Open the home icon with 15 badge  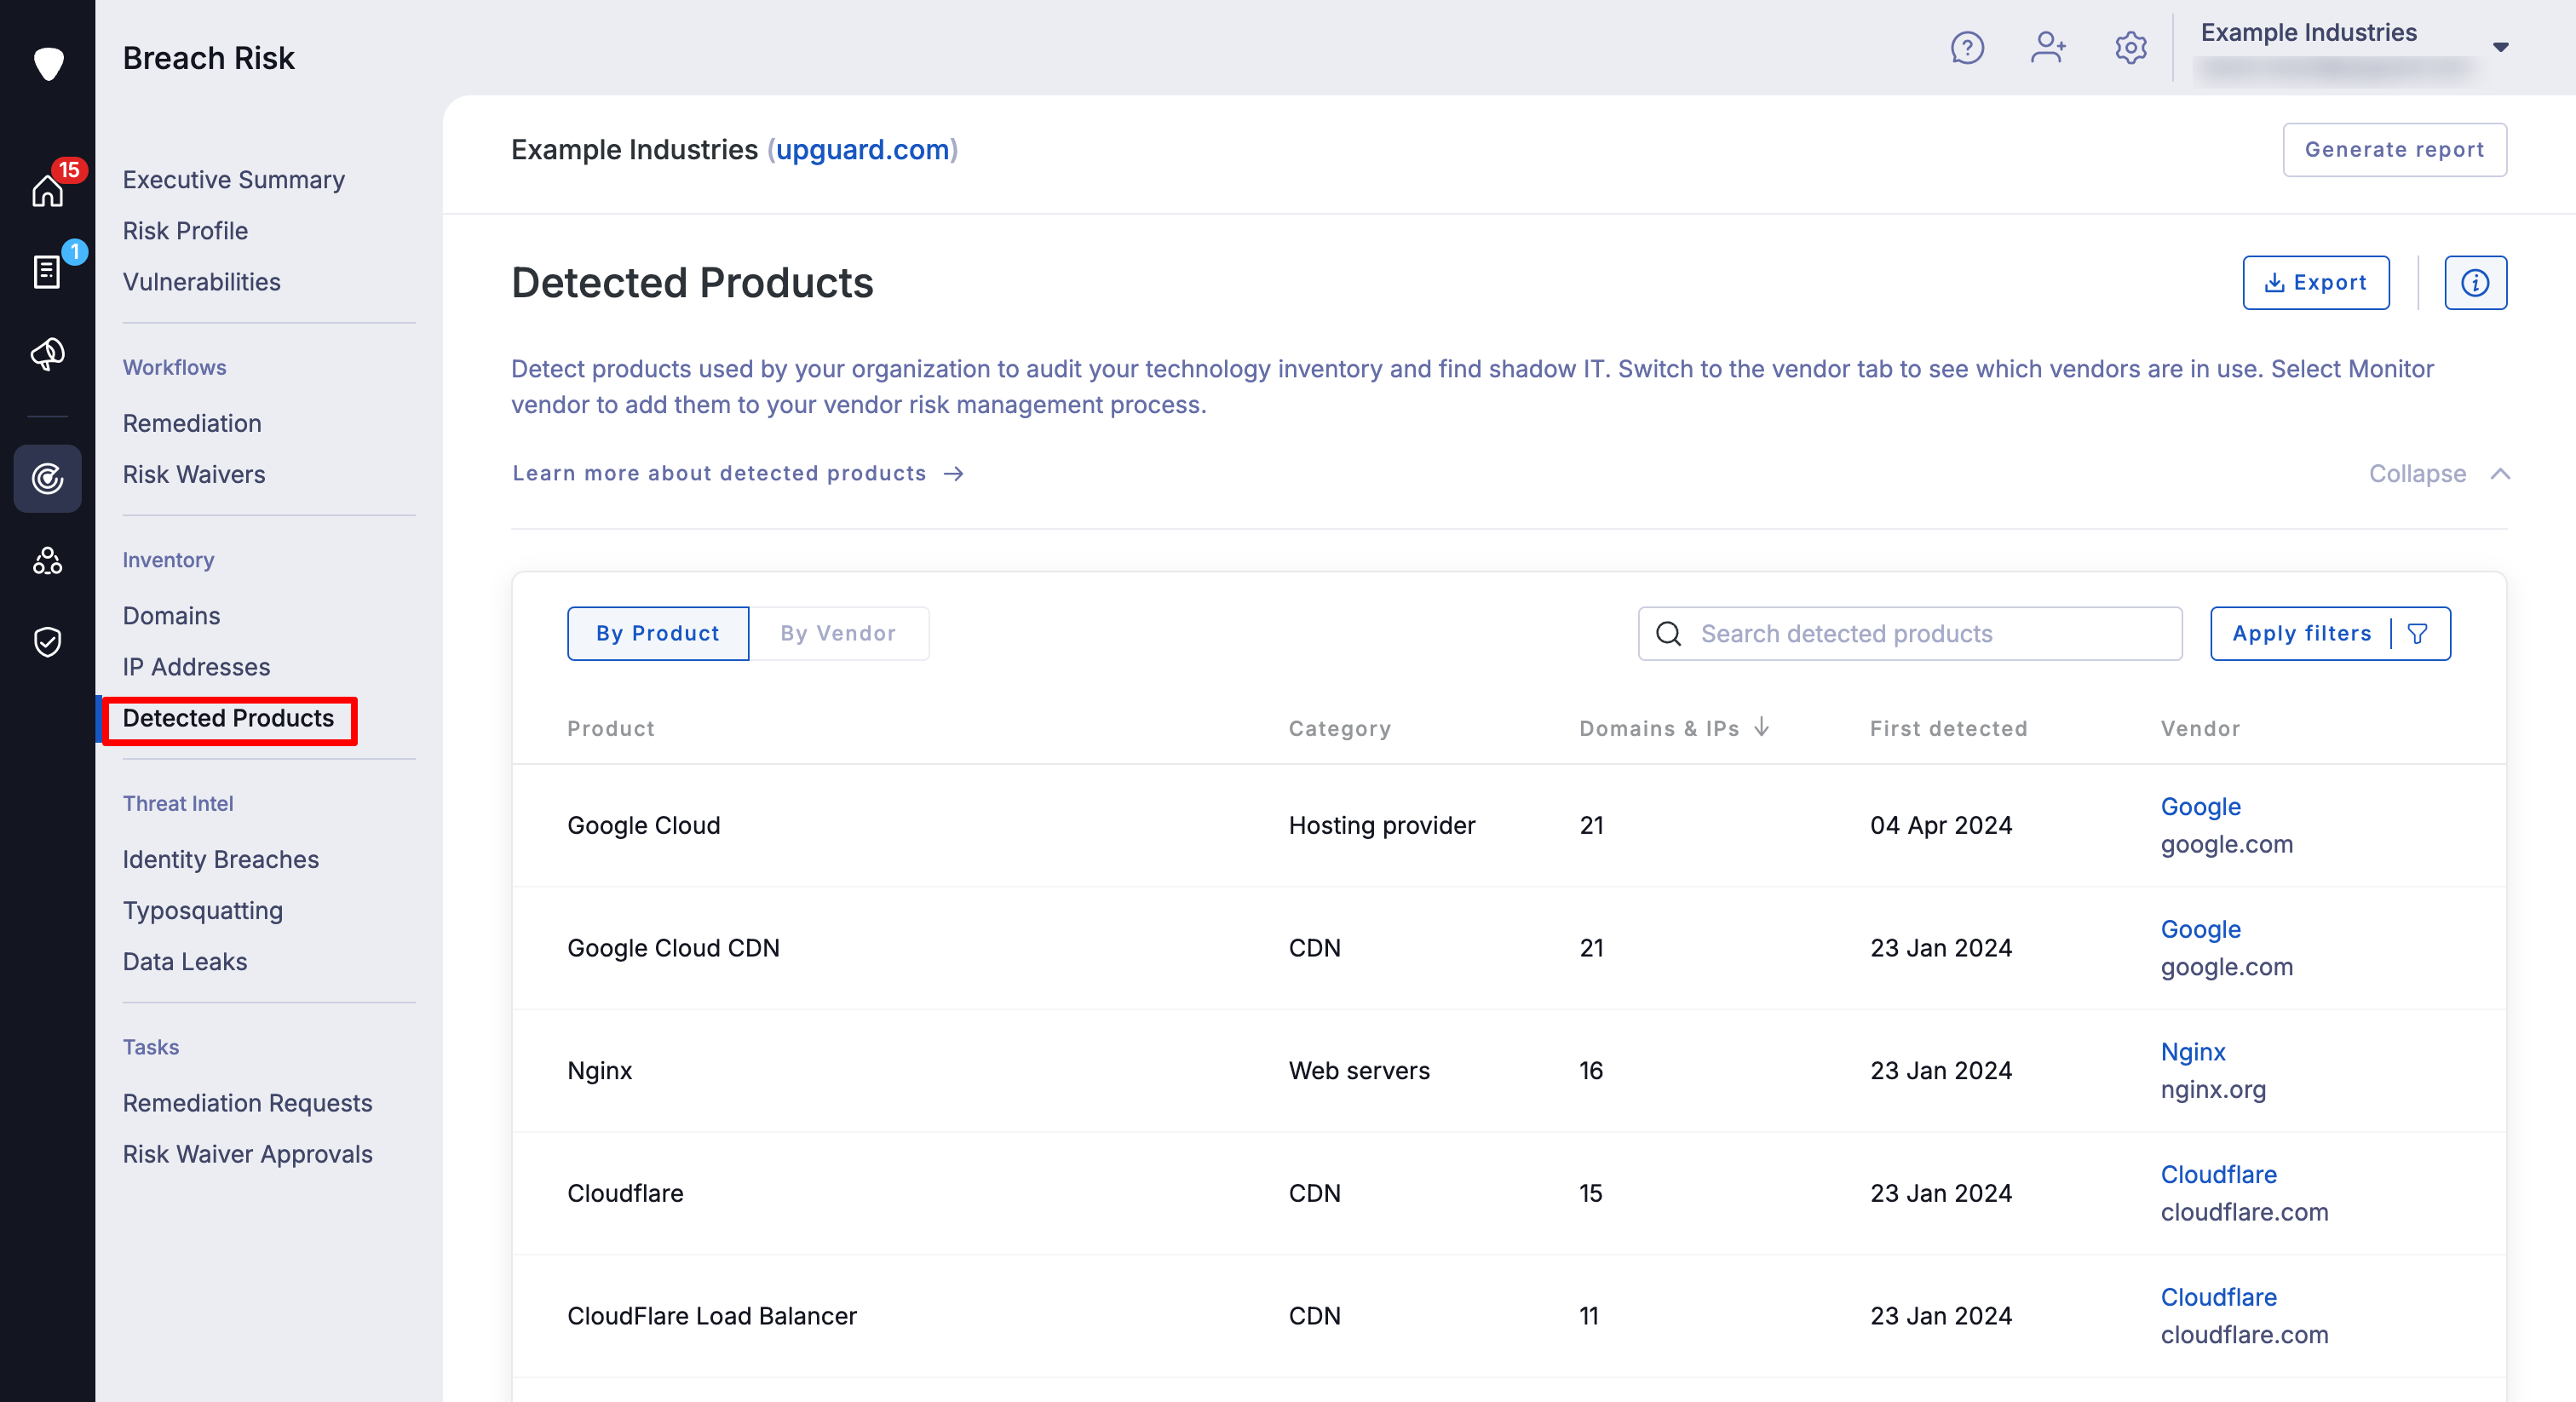click(48, 189)
